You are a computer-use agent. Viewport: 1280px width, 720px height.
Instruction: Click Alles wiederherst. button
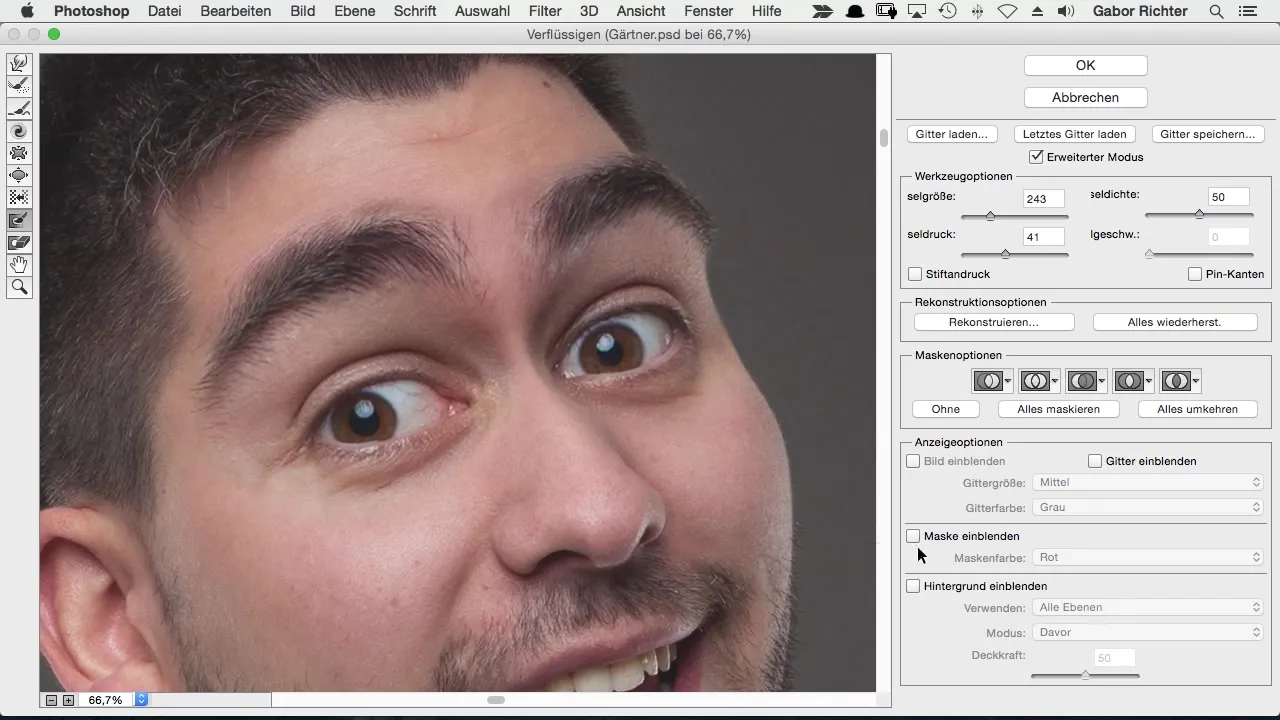[1175, 322]
